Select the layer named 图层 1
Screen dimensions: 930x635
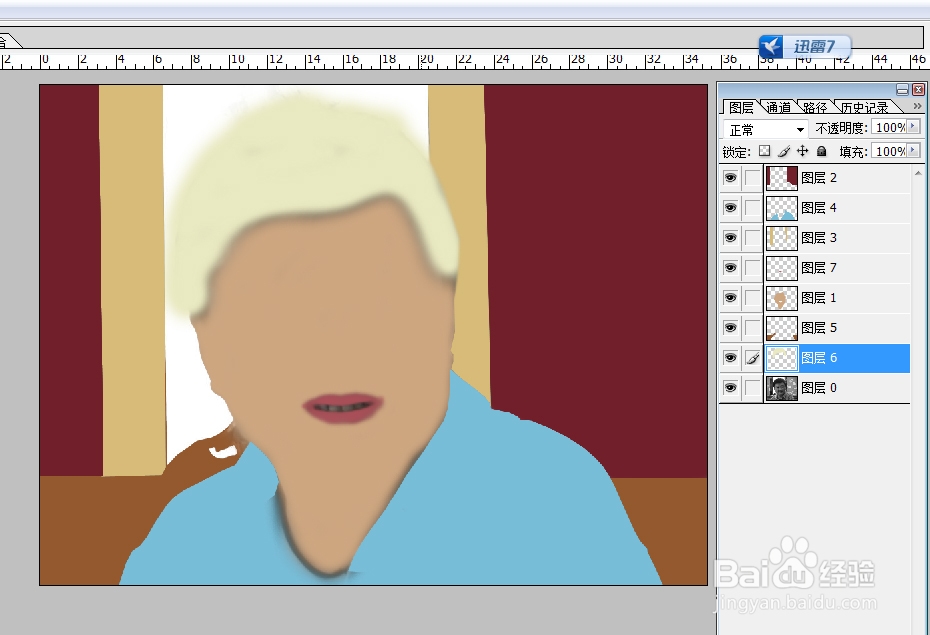(818, 298)
